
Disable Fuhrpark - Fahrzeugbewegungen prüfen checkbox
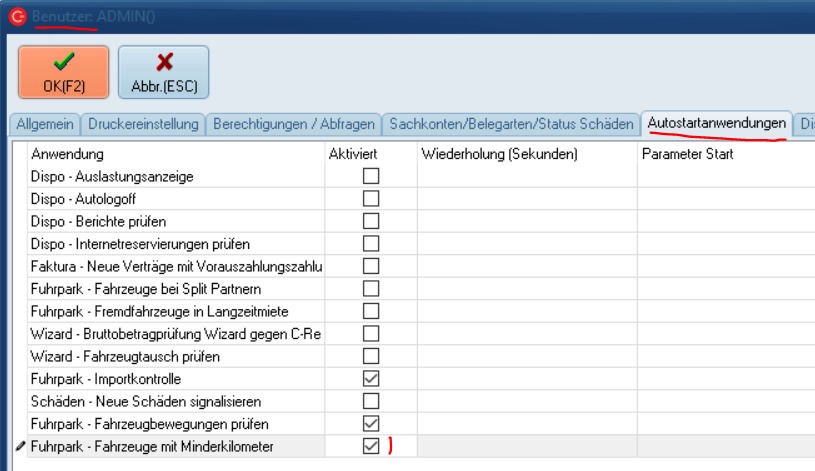371,424
